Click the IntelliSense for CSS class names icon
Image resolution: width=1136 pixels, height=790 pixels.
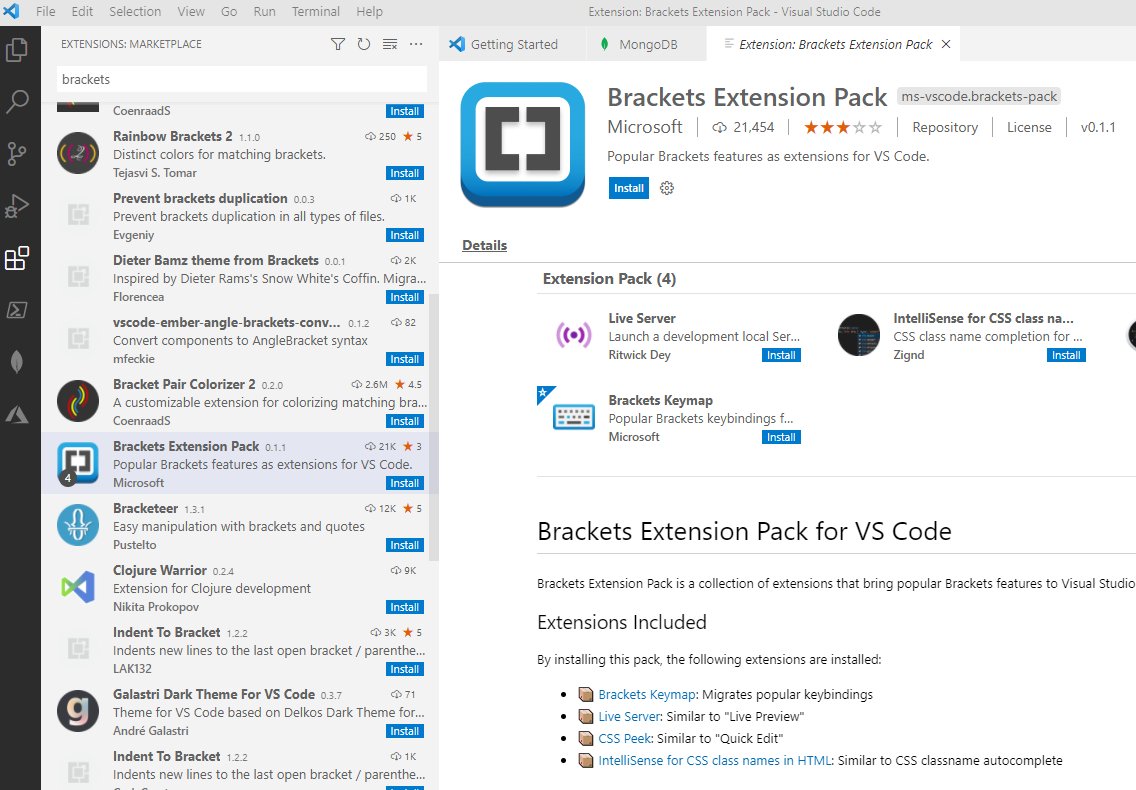pos(859,335)
